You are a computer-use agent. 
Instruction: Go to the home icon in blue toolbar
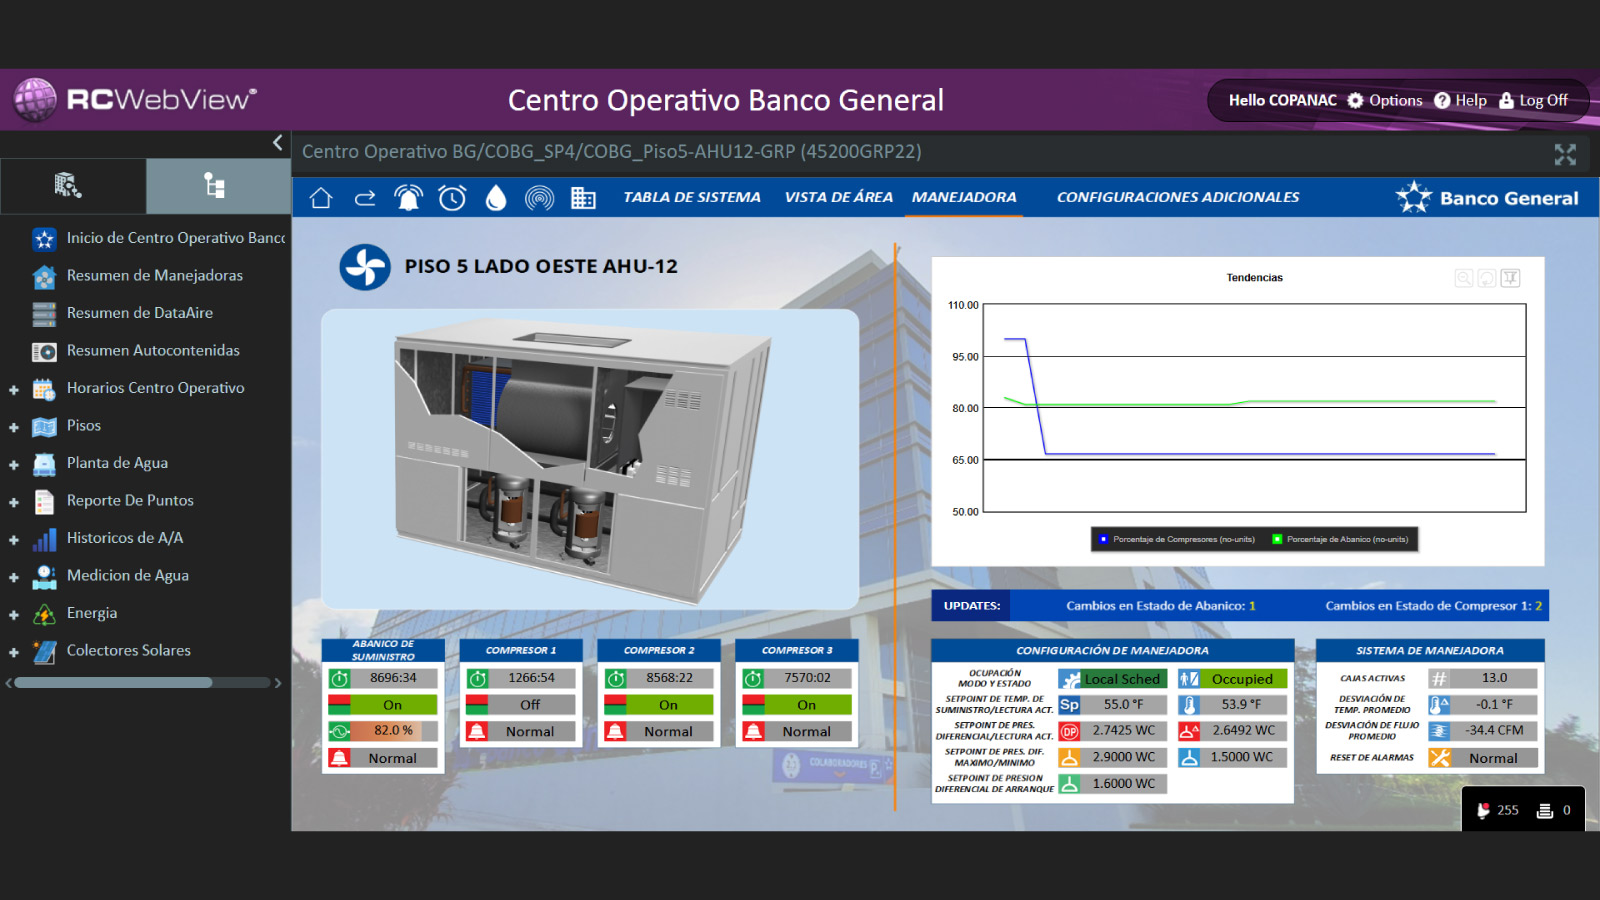pos(321,198)
